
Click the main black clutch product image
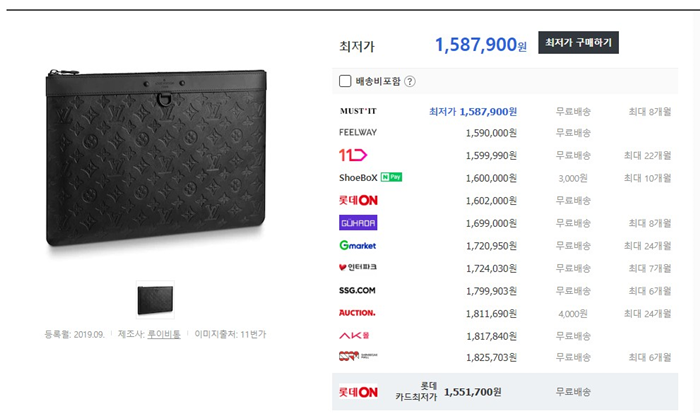pos(156,159)
